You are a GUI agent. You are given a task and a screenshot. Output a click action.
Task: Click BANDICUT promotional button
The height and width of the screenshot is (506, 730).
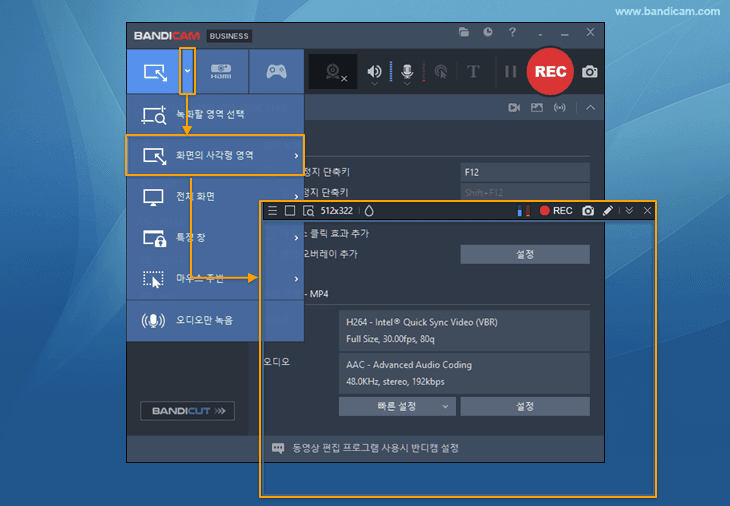coord(188,411)
